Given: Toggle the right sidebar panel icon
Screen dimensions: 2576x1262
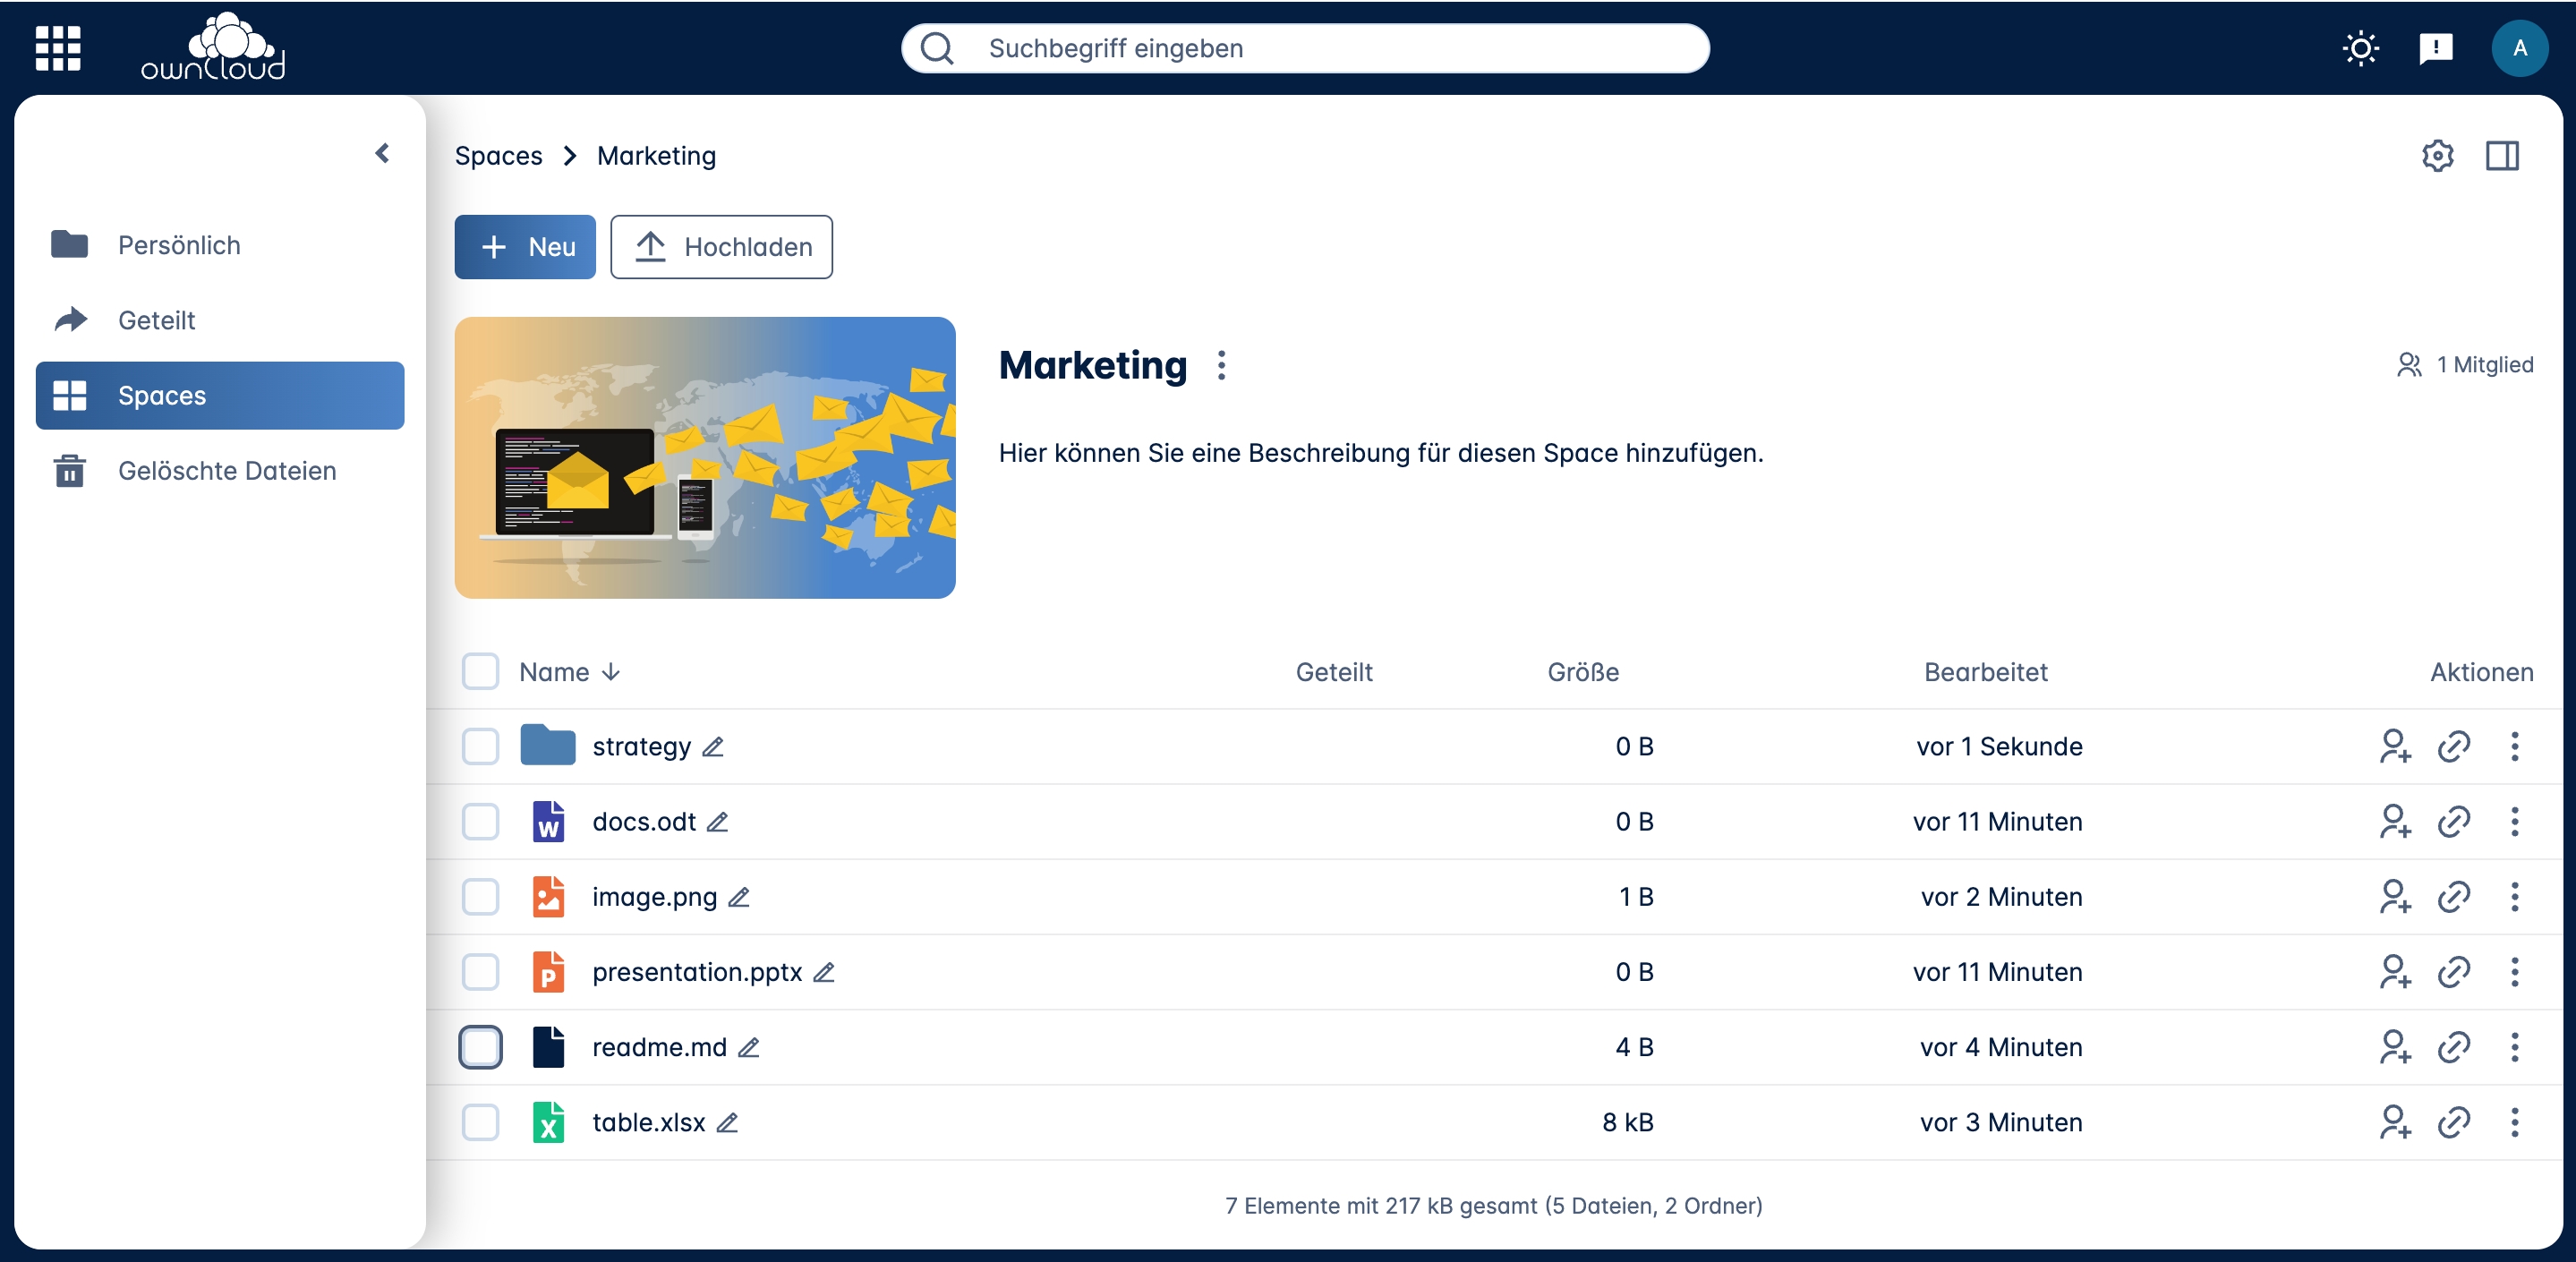Looking at the screenshot, I should coord(2502,156).
